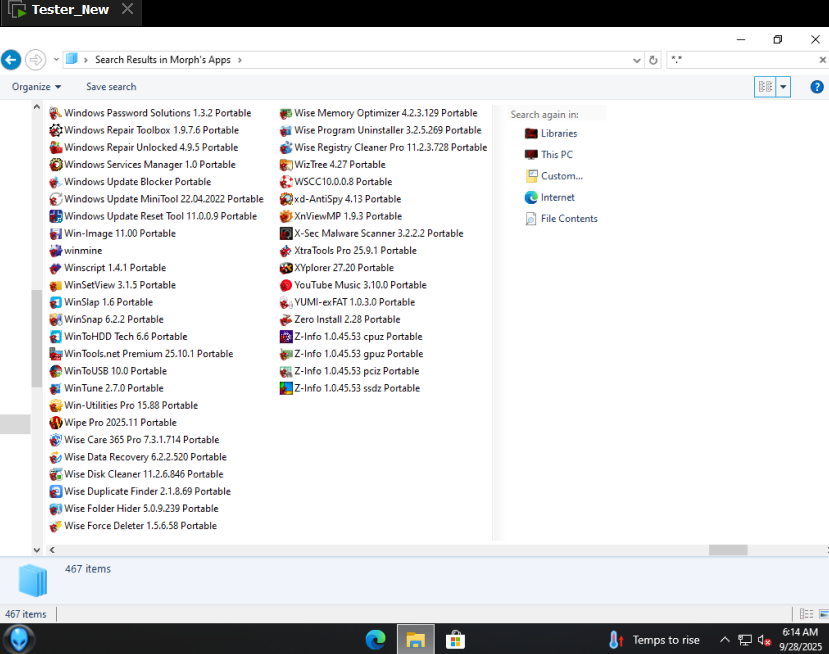Screen dimensions: 829x654
Task: Click Save search
Action: (x=111, y=87)
